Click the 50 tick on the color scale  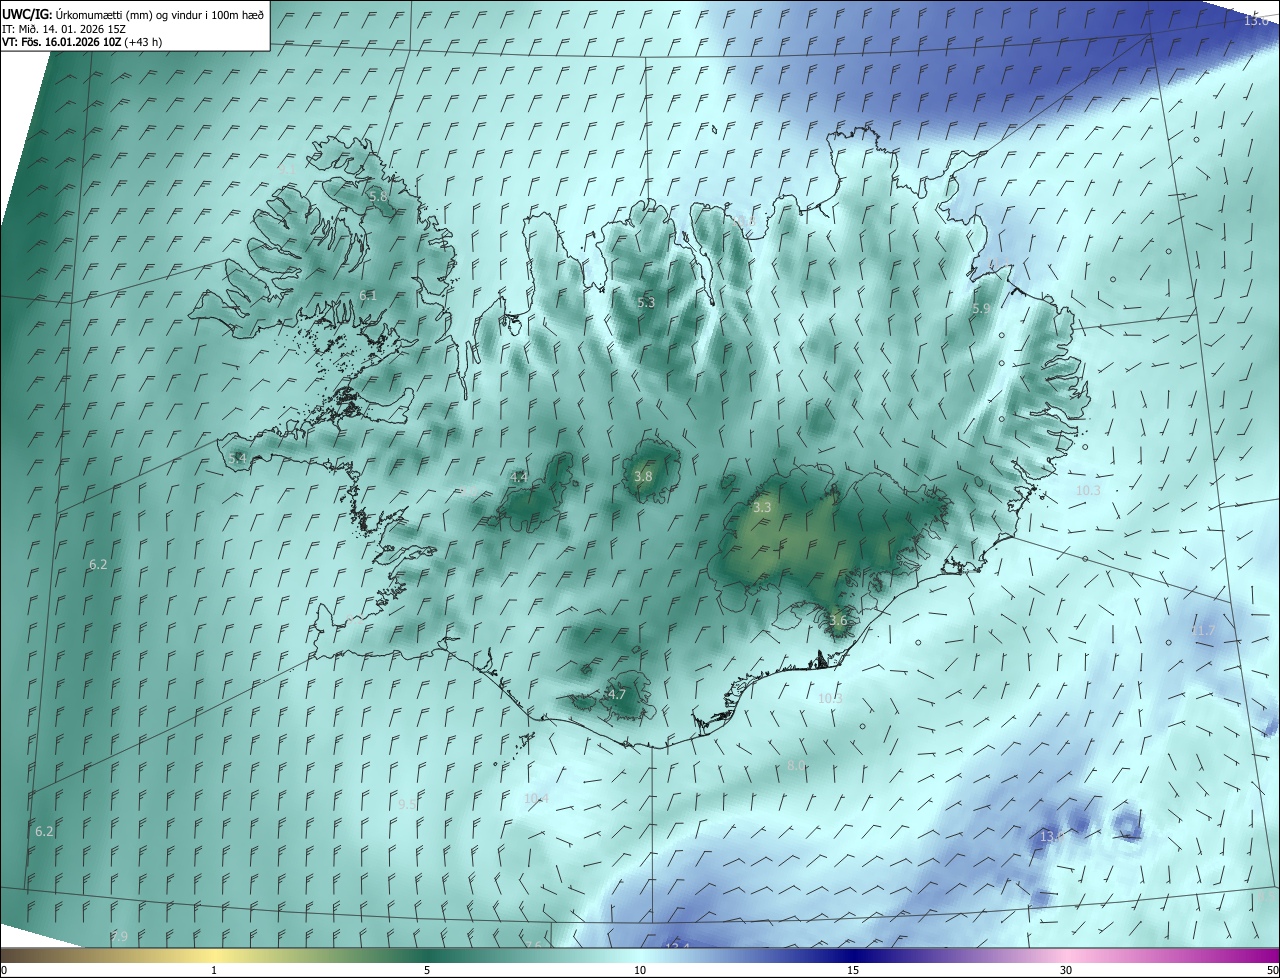point(1273,970)
